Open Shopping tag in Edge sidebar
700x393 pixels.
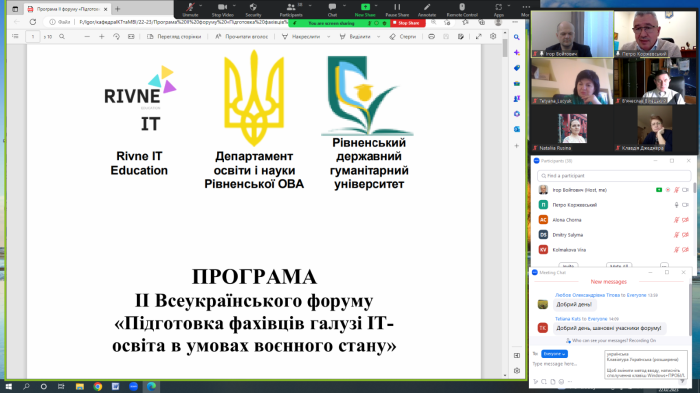[x=517, y=68]
